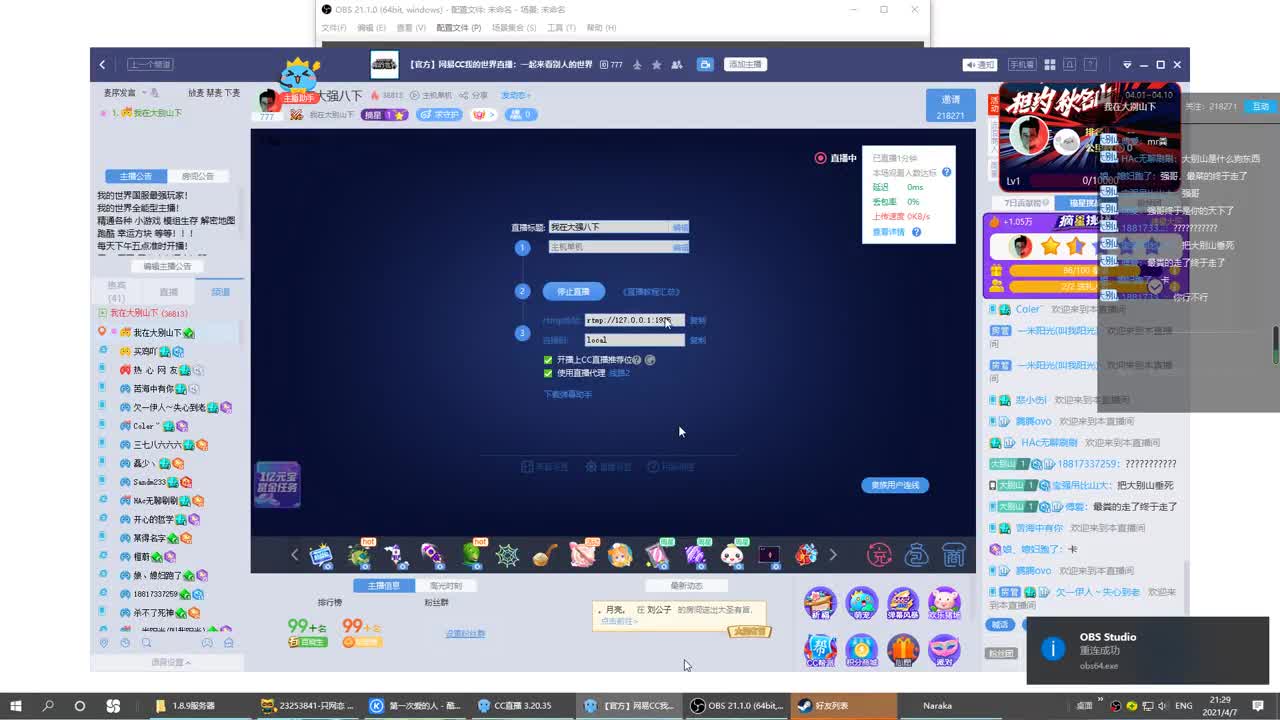Switch to the 频道 tab
Viewport: 1280px width, 720px height.
221,292
